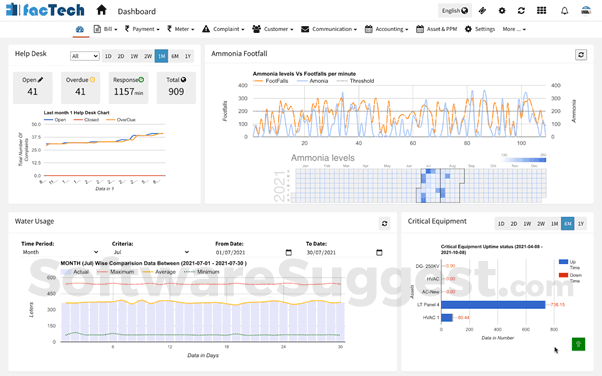
Task: Click the From Date input field
Action: pyautogui.click(x=254, y=252)
